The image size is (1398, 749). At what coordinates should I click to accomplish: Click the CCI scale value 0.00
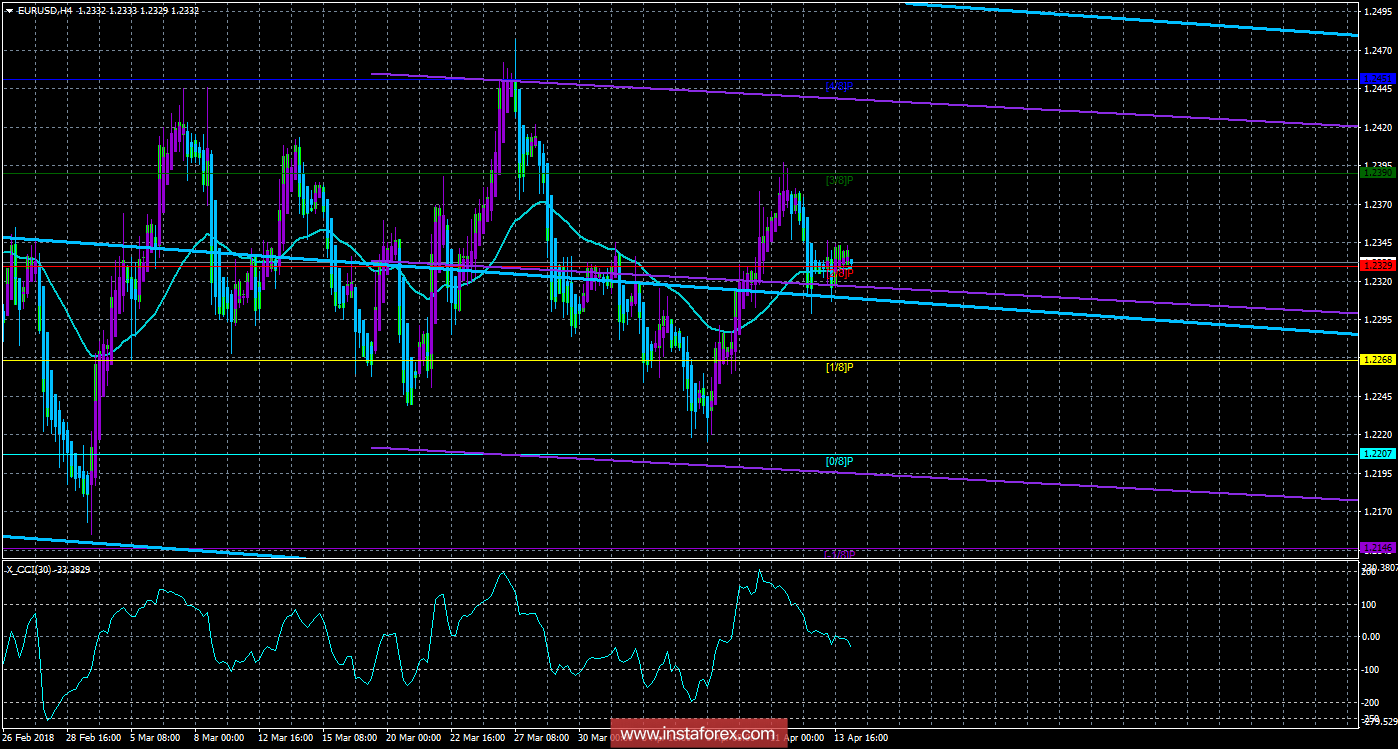point(1372,636)
